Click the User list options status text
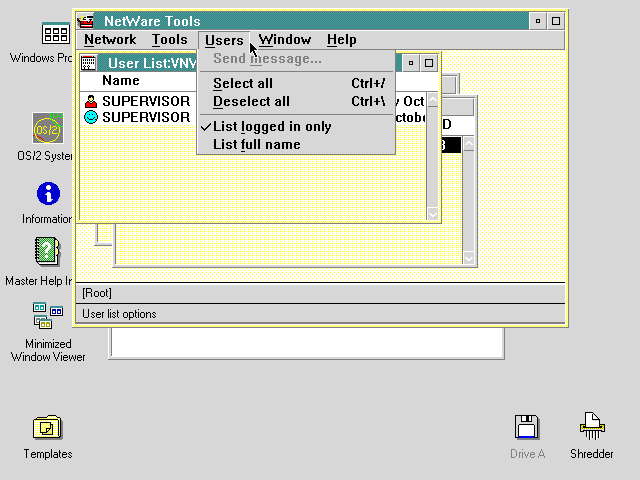The height and width of the screenshot is (480, 640). tap(119, 314)
